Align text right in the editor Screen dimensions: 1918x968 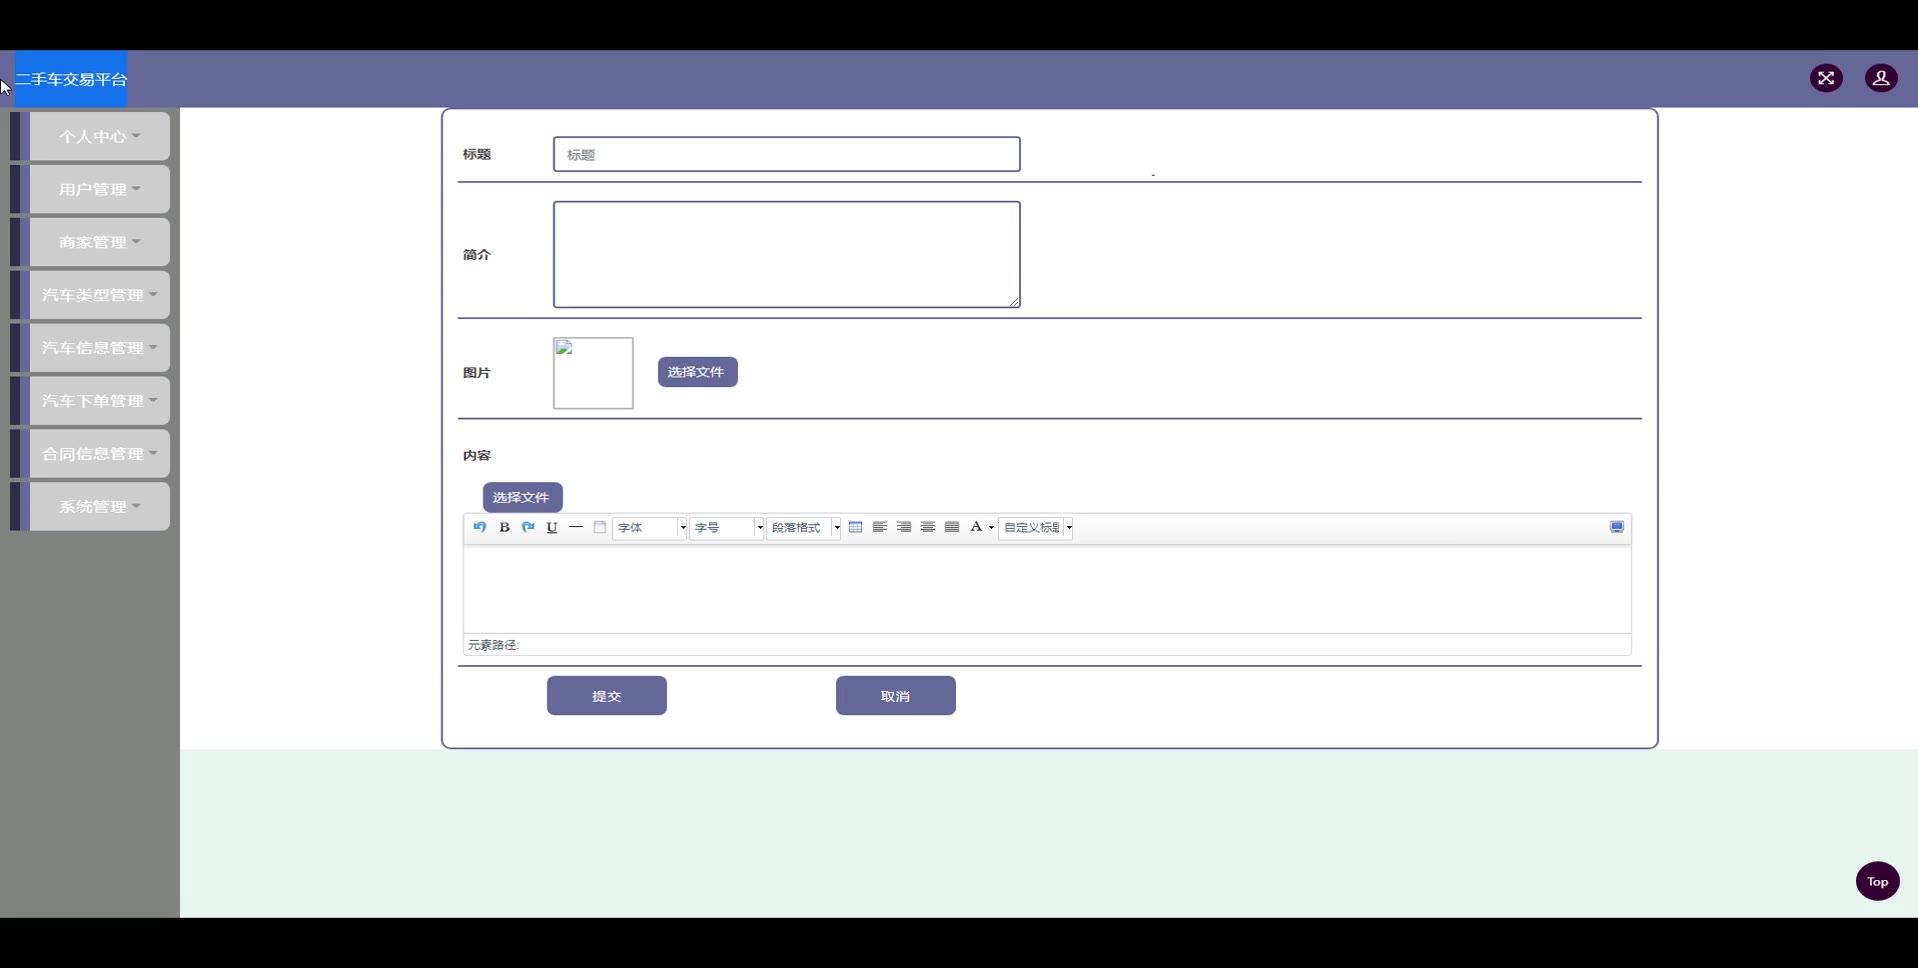904,527
